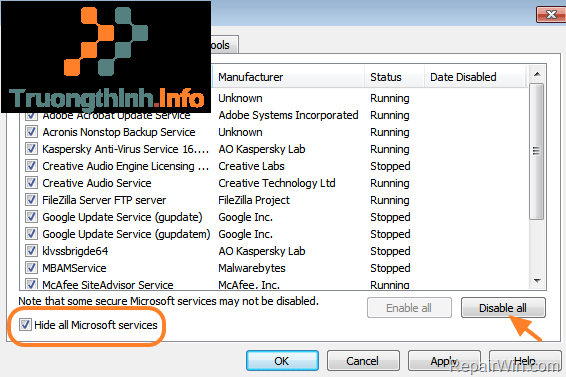Click Malwarebytes manufacturer cell

click(x=252, y=268)
